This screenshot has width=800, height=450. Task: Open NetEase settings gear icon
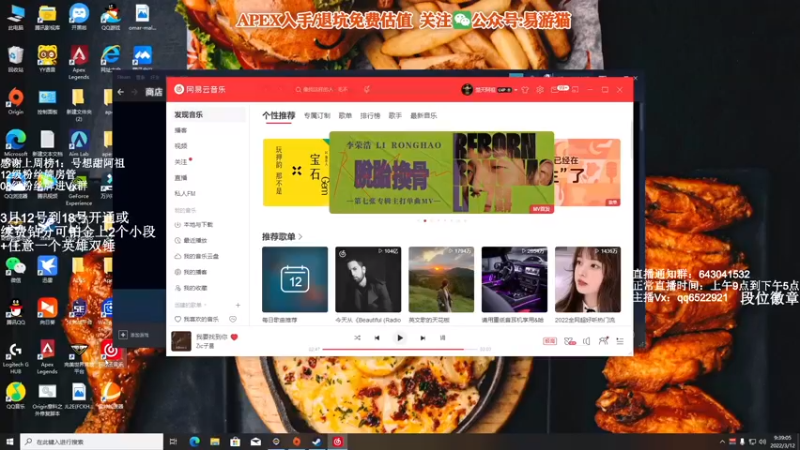540,90
